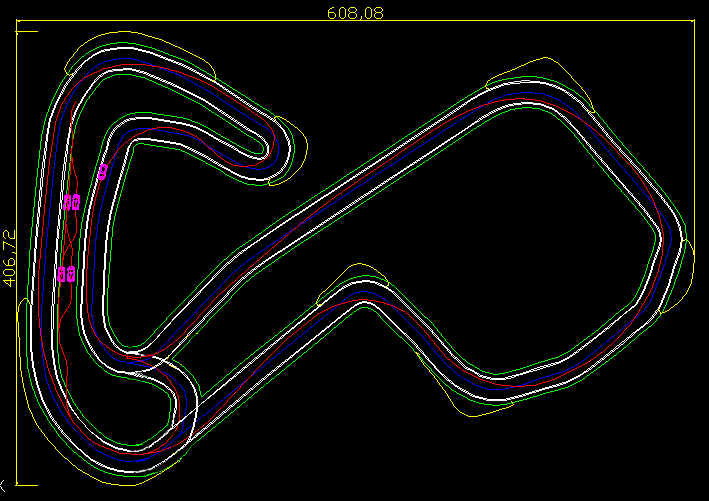Select the 608,08 horizontal dimension text

[x=355, y=13]
